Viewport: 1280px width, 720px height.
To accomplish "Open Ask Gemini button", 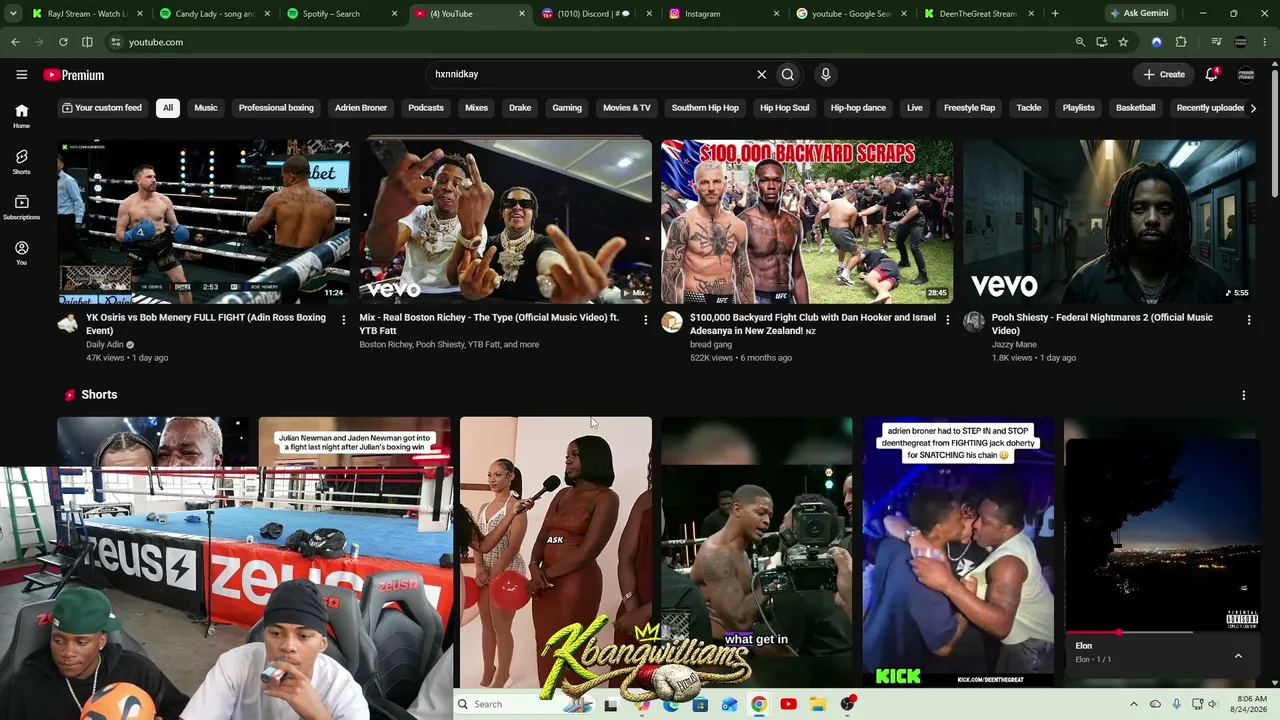I will (1139, 13).
